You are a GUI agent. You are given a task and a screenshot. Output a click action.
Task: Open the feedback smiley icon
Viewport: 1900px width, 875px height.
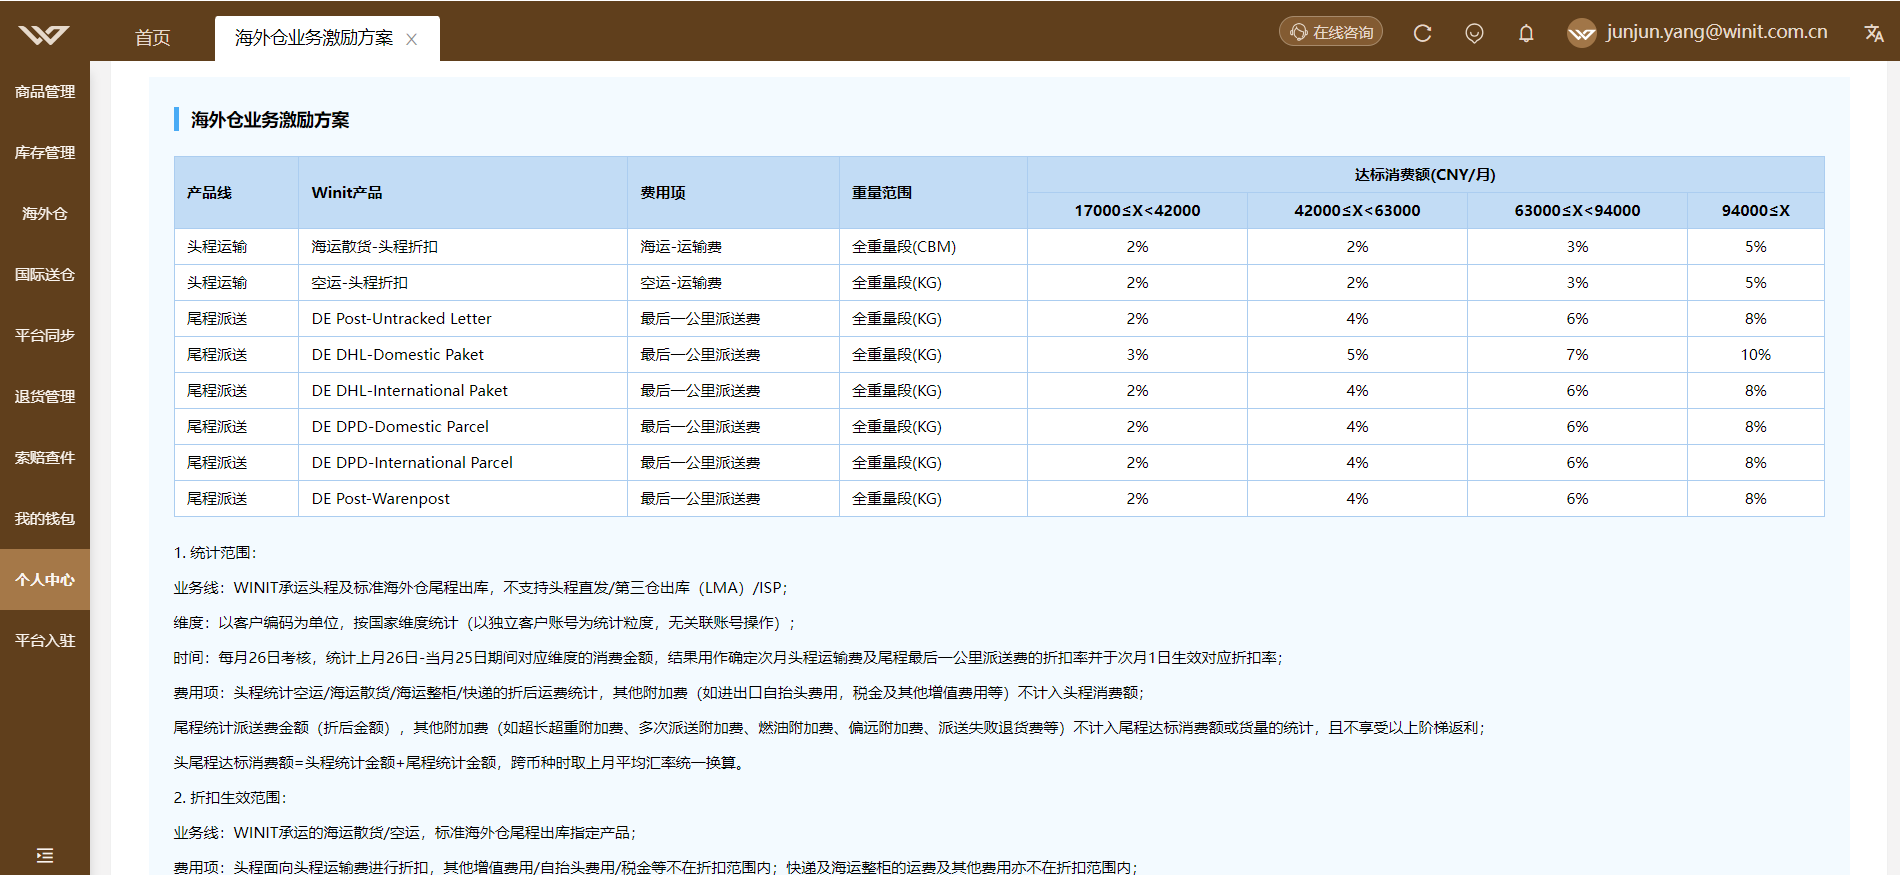coord(1474,33)
